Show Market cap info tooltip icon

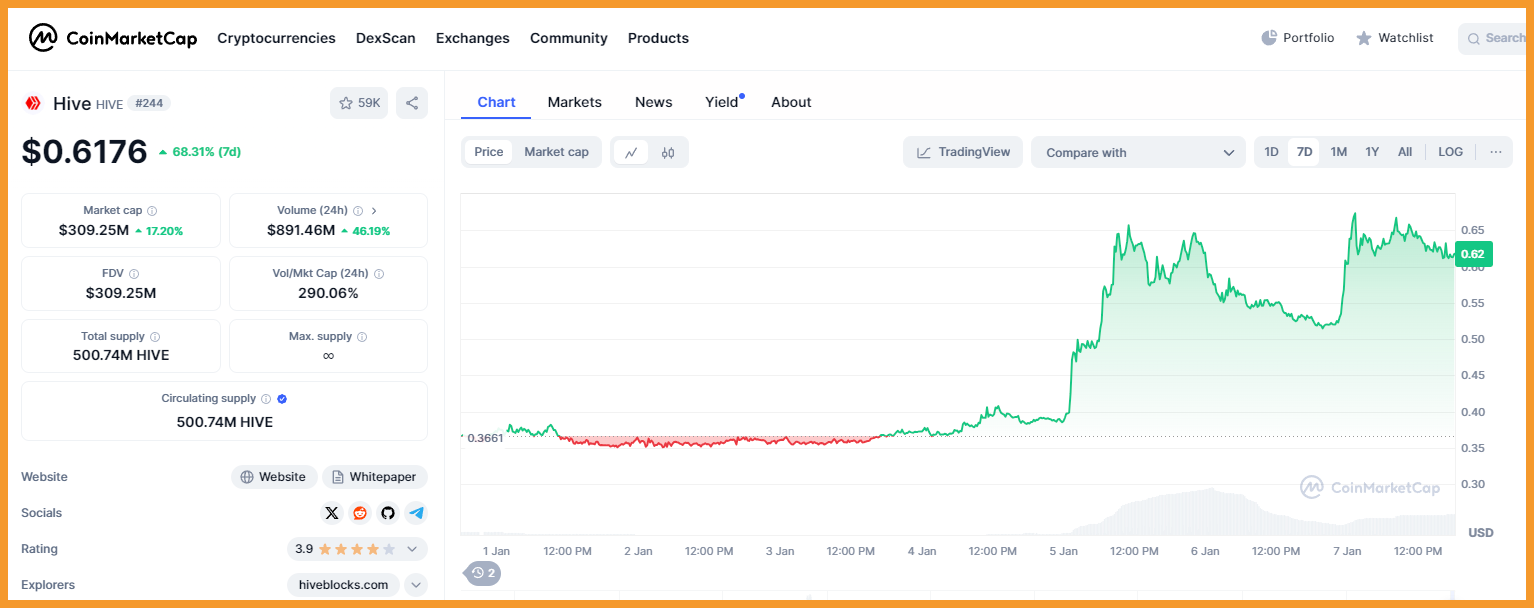pos(152,211)
